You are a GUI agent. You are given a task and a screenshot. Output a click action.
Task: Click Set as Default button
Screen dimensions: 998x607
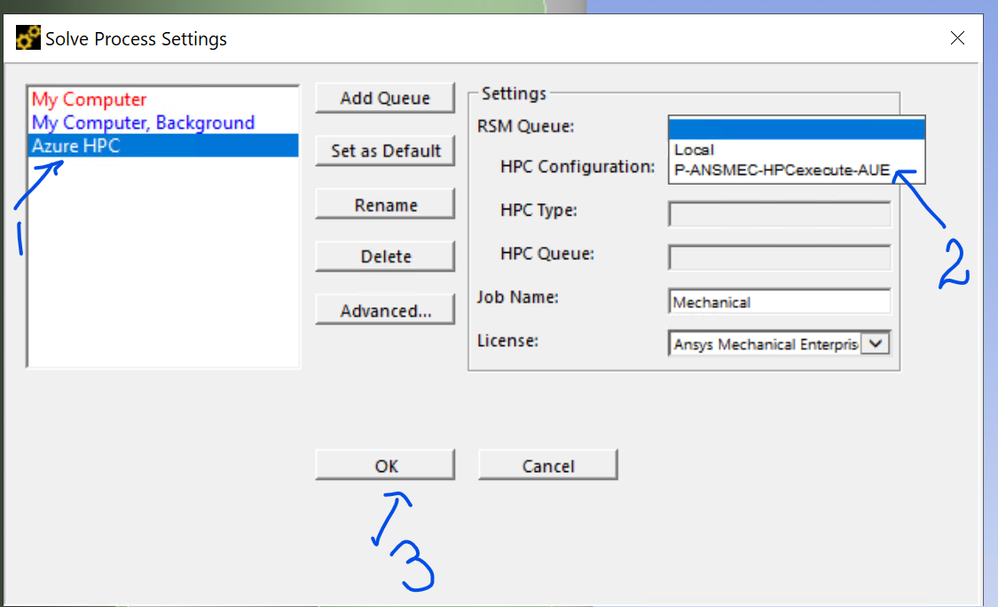385,151
